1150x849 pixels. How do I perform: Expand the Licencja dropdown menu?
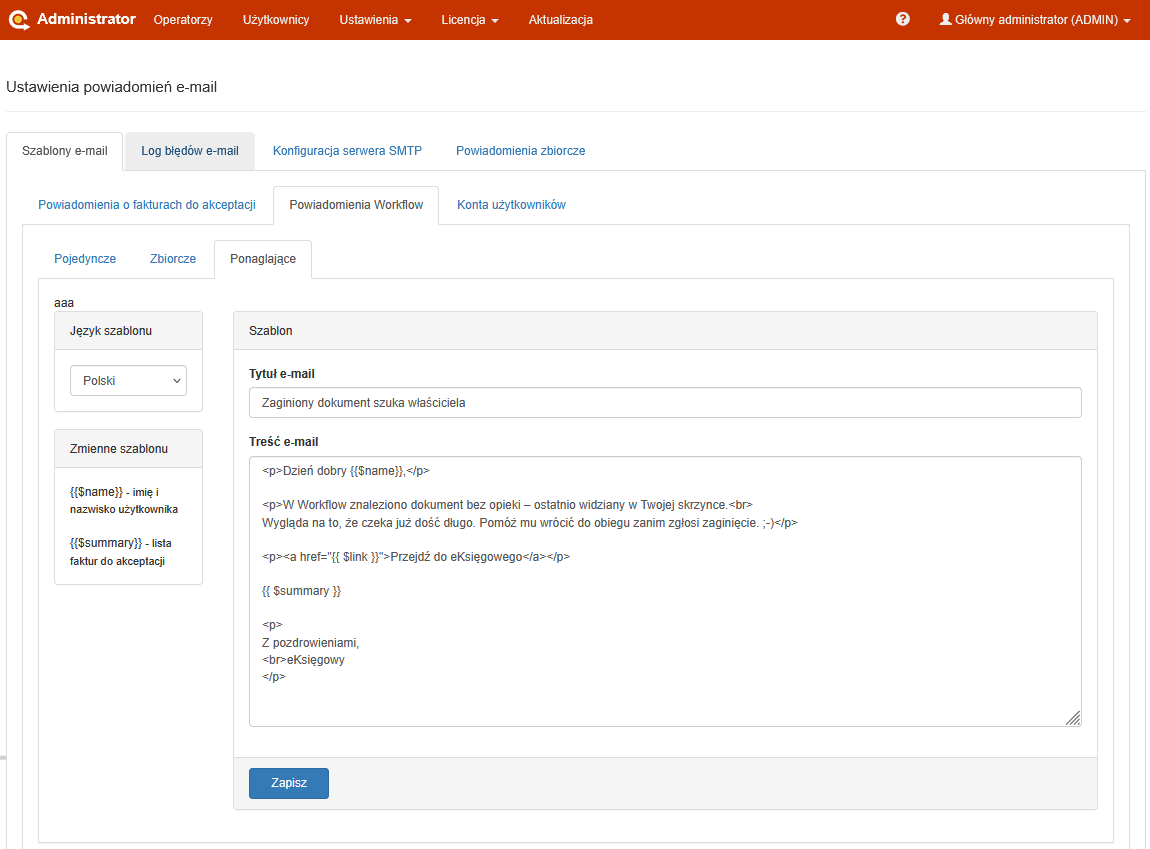pos(469,20)
